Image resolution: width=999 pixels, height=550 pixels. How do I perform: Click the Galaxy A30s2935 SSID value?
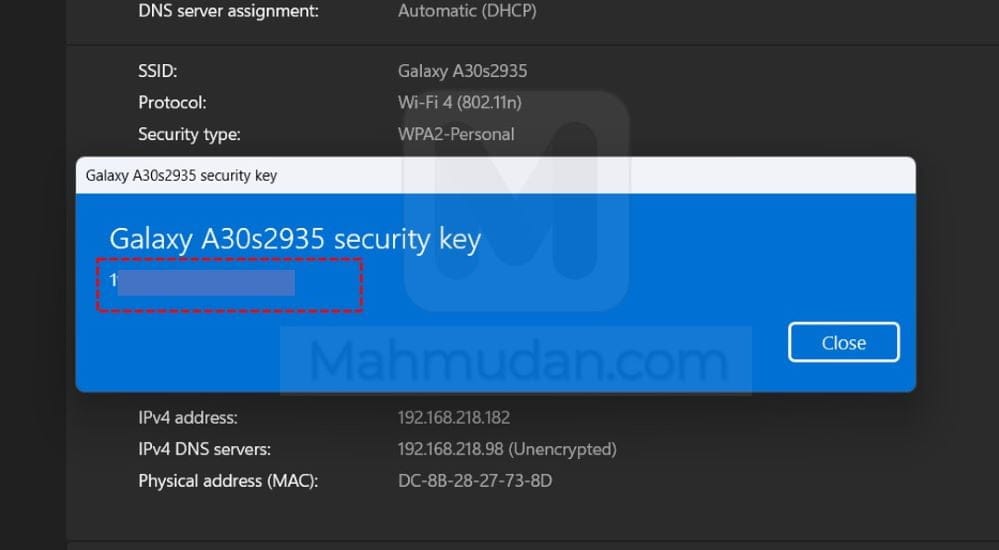click(x=462, y=71)
